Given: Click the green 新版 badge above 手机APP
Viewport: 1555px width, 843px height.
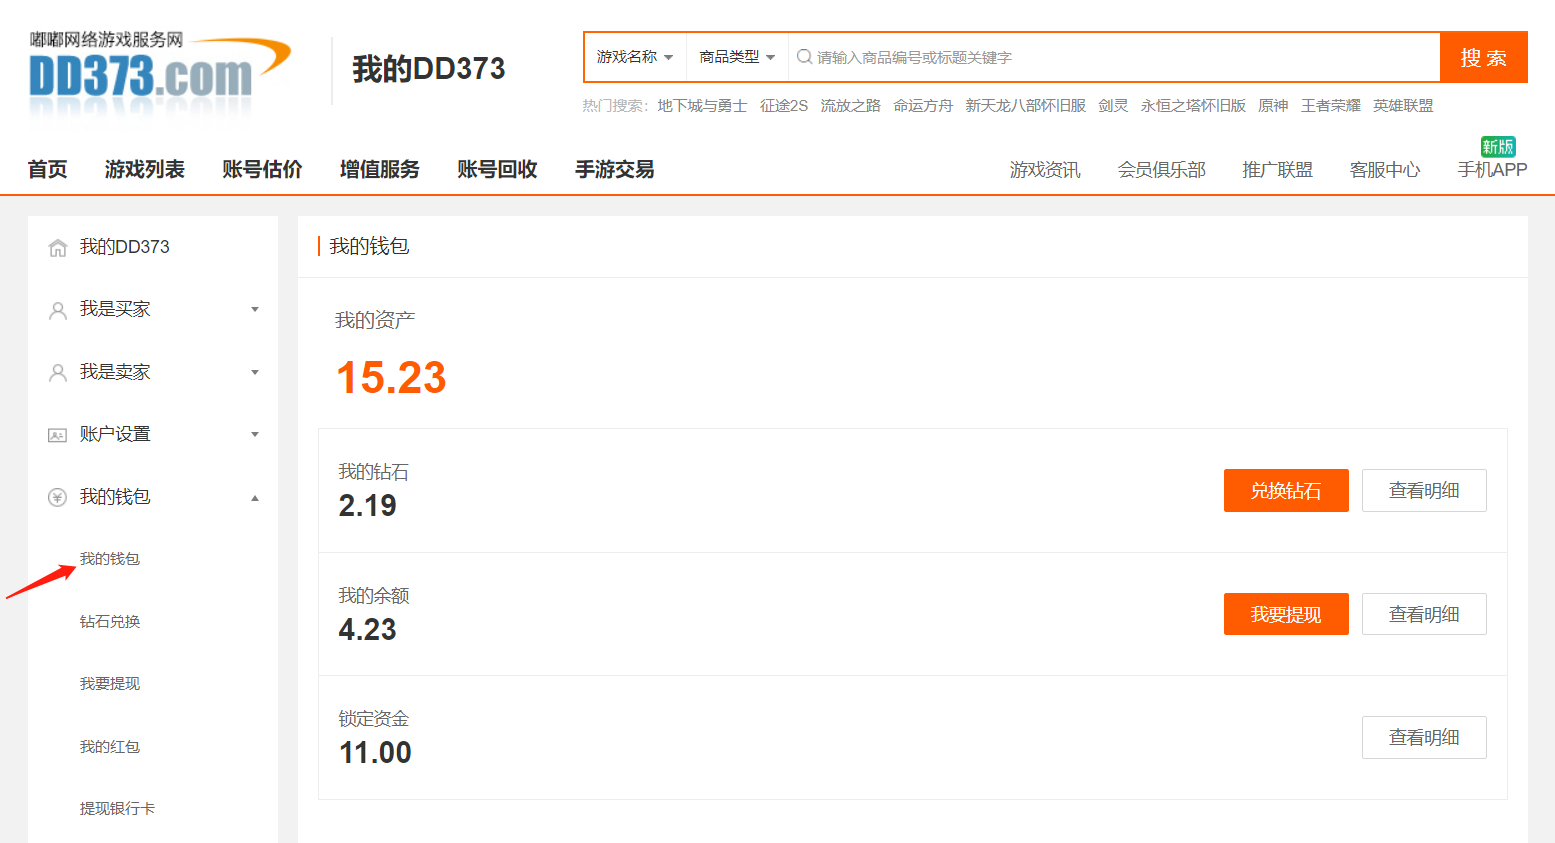Looking at the screenshot, I should pos(1497,146).
